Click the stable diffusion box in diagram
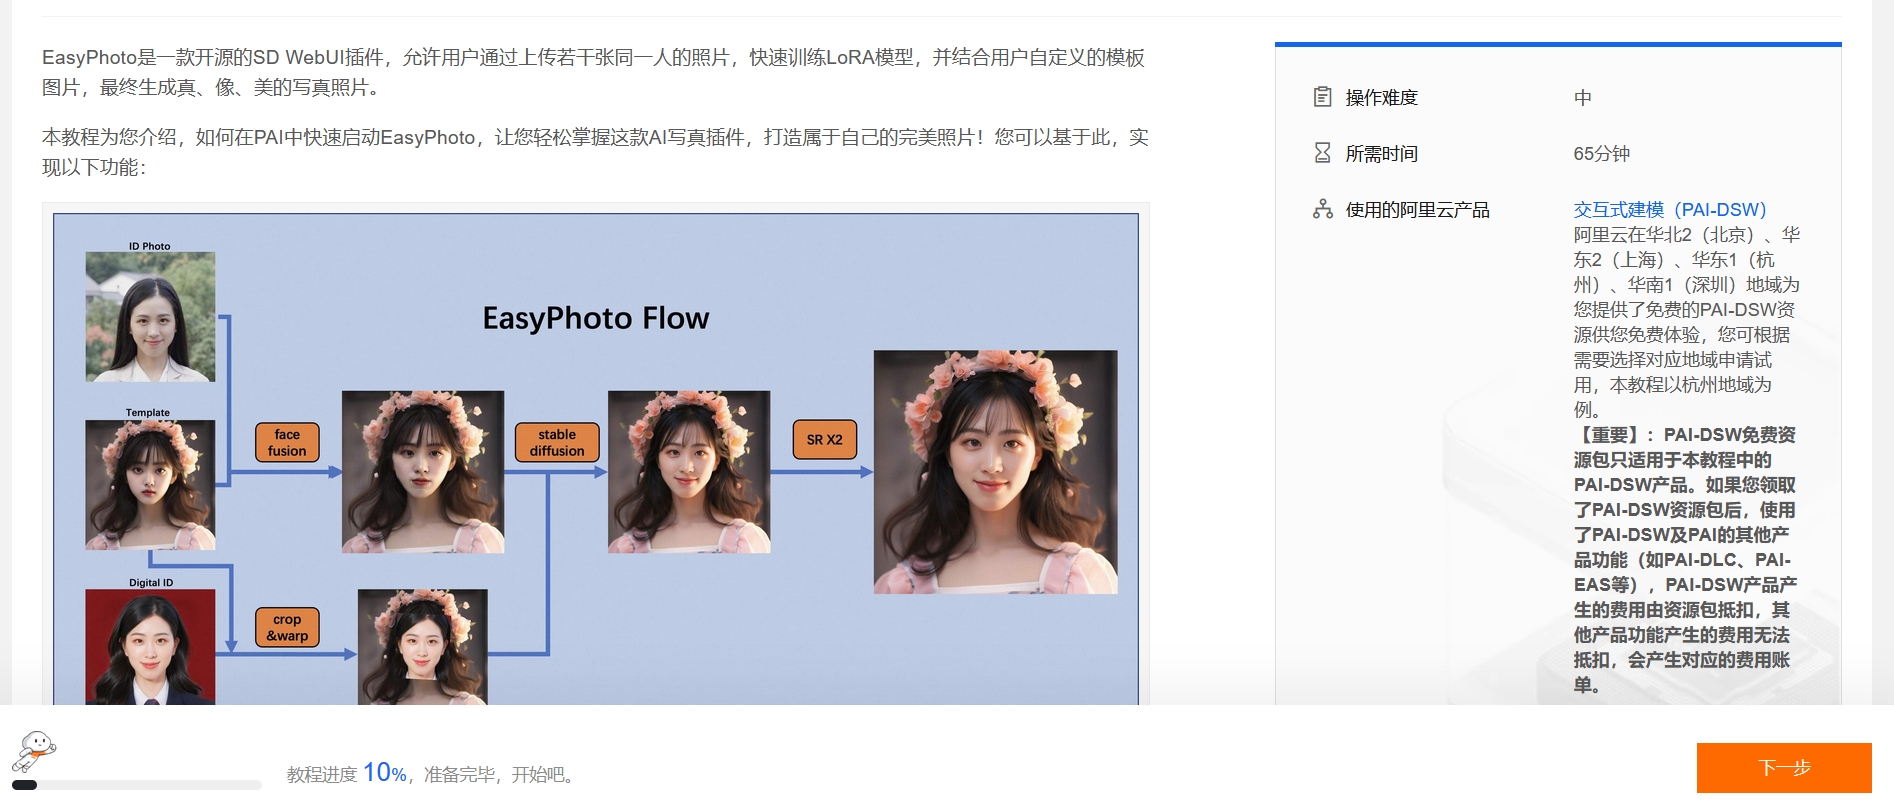Screen dimensions: 1894x801 [x=557, y=443]
